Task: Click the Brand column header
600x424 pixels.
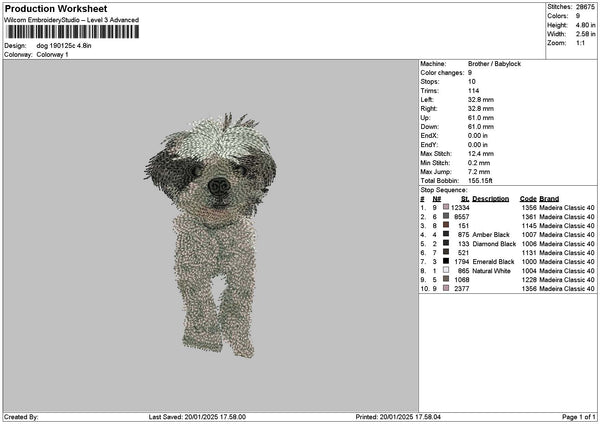Action: click(x=549, y=198)
